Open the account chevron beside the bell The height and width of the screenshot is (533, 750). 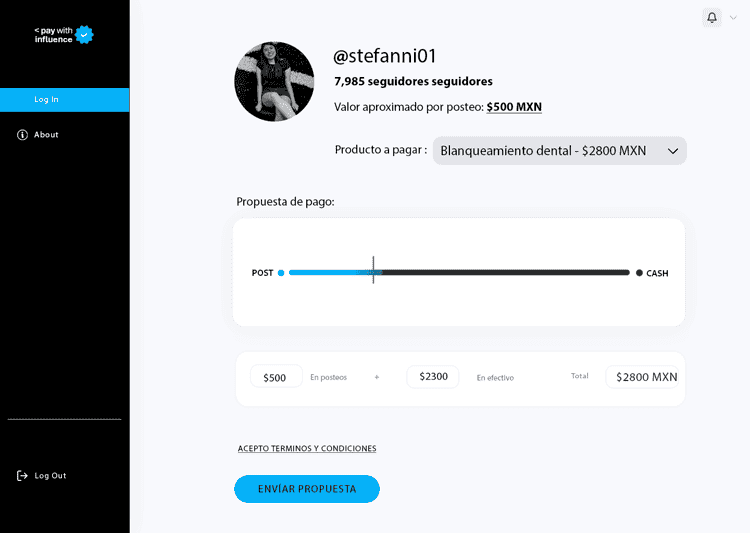[x=733, y=18]
